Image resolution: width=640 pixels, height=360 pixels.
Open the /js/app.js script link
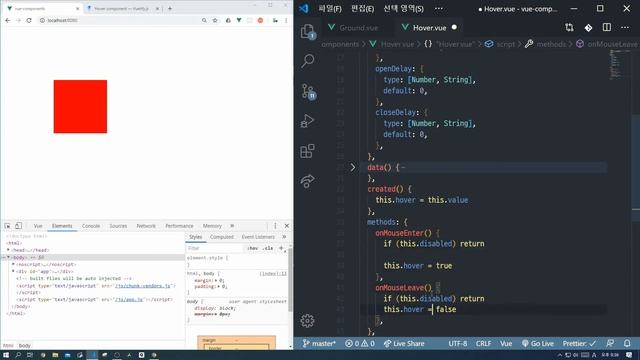pyautogui.click(x=129, y=299)
